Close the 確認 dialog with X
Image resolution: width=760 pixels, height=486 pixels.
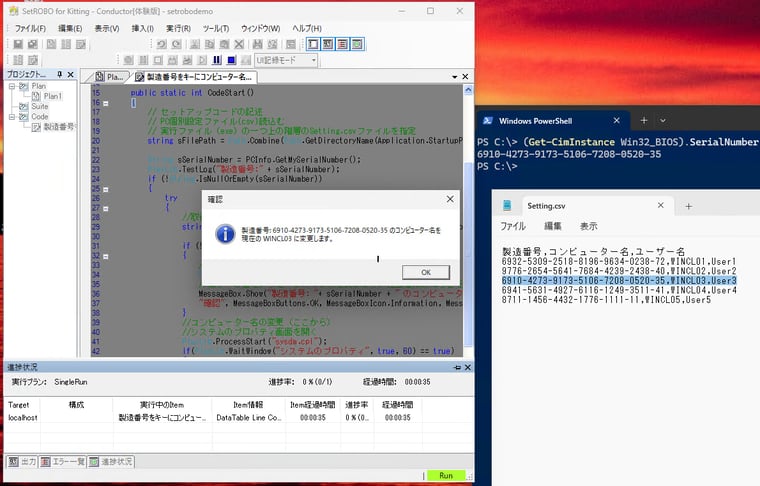(450, 199)
